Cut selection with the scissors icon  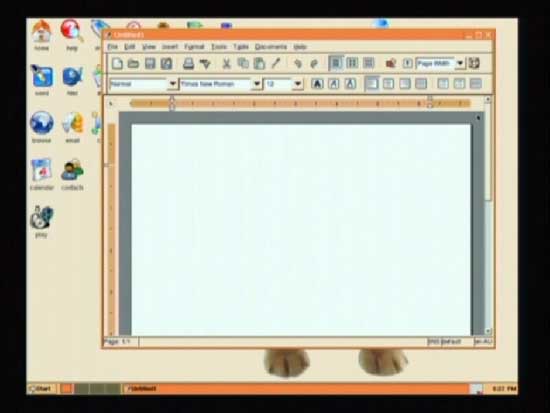(x=227, y=64)
